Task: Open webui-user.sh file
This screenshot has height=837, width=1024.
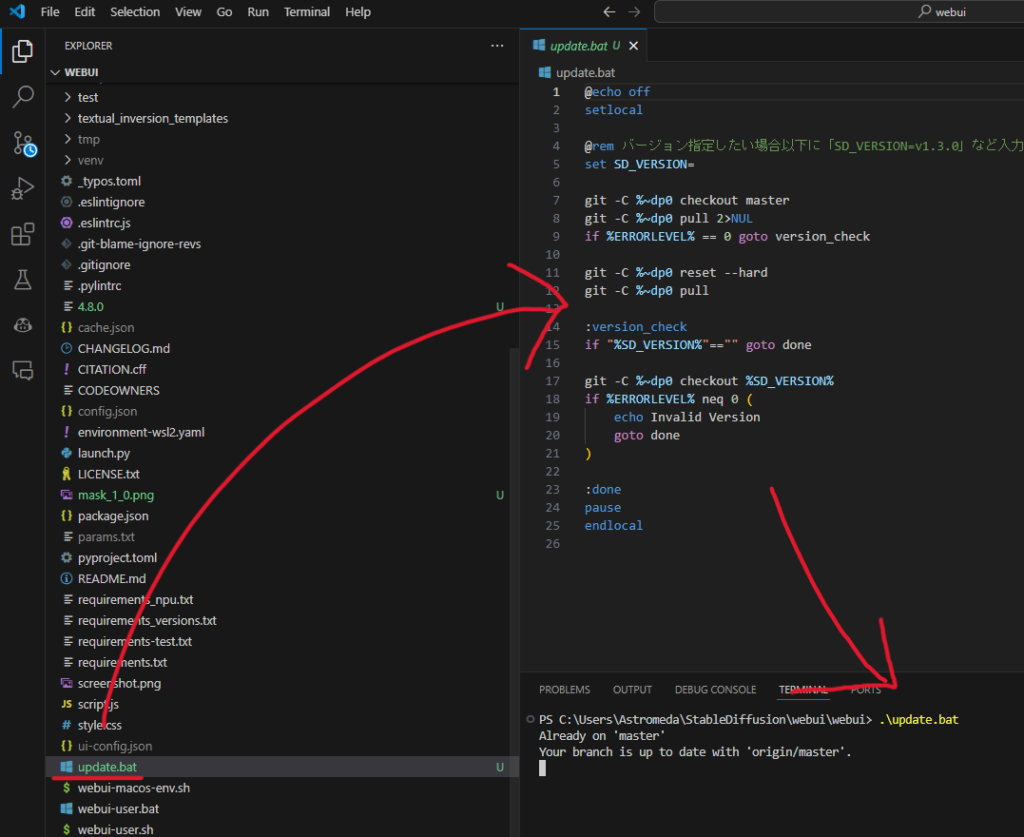Action: [x=282, y=829]
